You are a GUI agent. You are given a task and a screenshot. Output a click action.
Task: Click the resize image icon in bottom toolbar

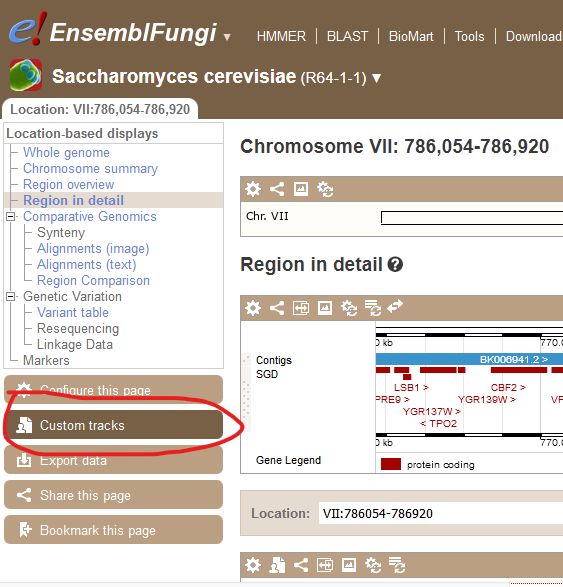325,565
